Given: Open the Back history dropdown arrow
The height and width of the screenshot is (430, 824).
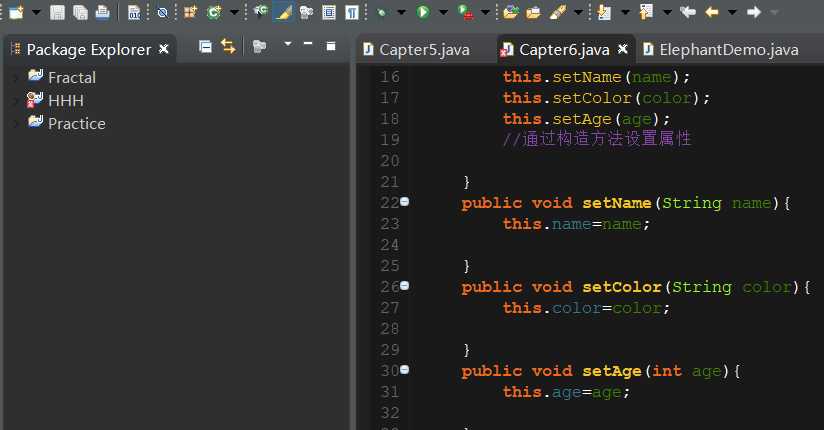Looking at the screenshot, I should point(732,12).
